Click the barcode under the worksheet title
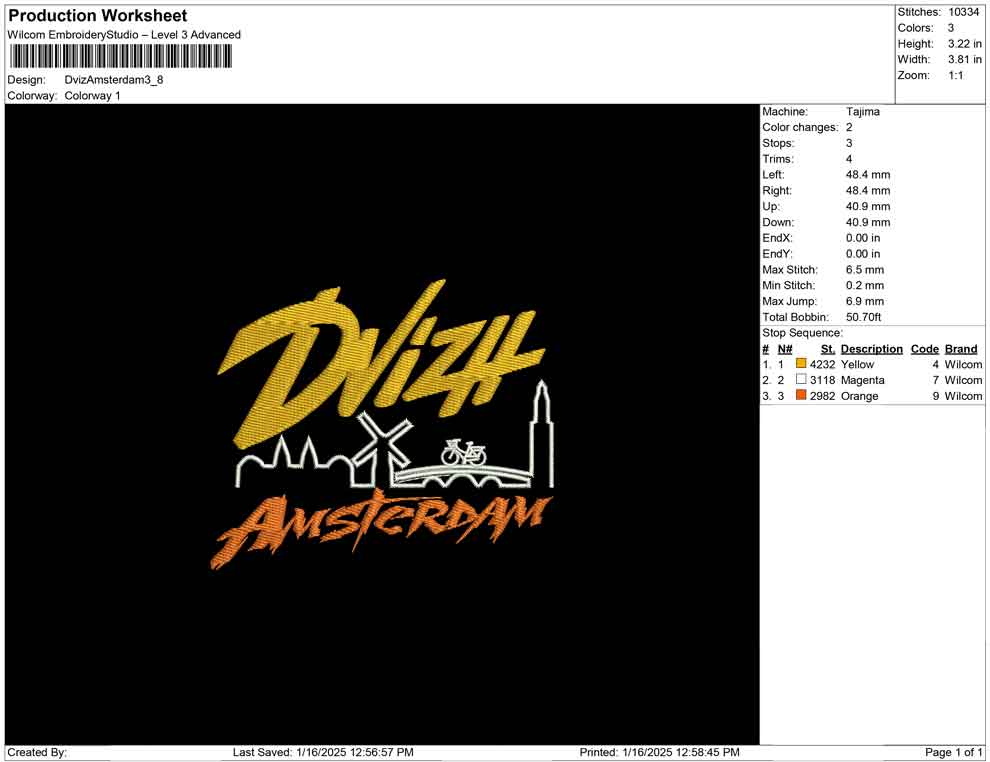Image resolution: width=990 pixels, height=762 pixels. point(120,57)
